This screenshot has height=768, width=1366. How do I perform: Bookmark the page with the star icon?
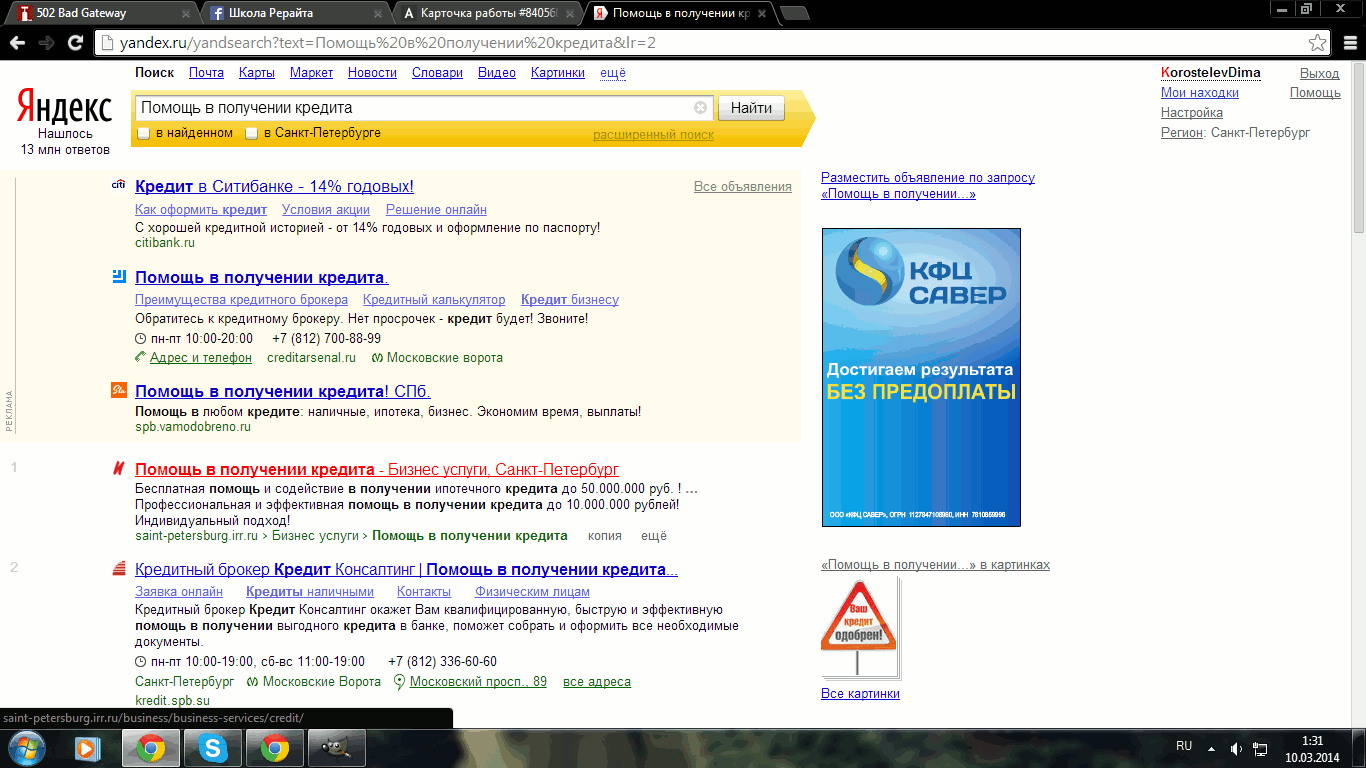pos(1318,43)
